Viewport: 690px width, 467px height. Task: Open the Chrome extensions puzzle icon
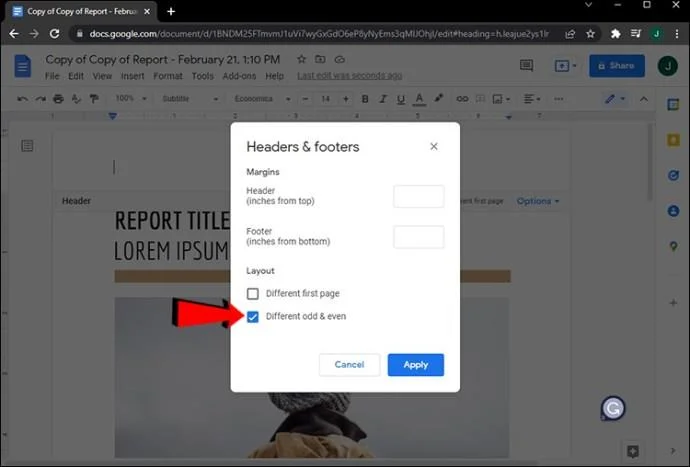pos(615,34)
